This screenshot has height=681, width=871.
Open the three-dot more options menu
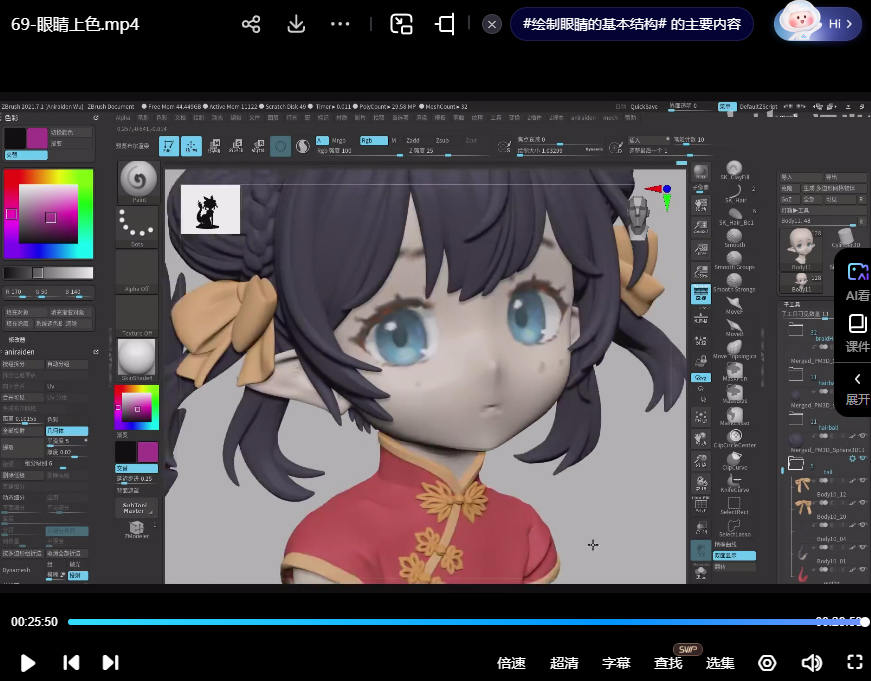(340, 24)
